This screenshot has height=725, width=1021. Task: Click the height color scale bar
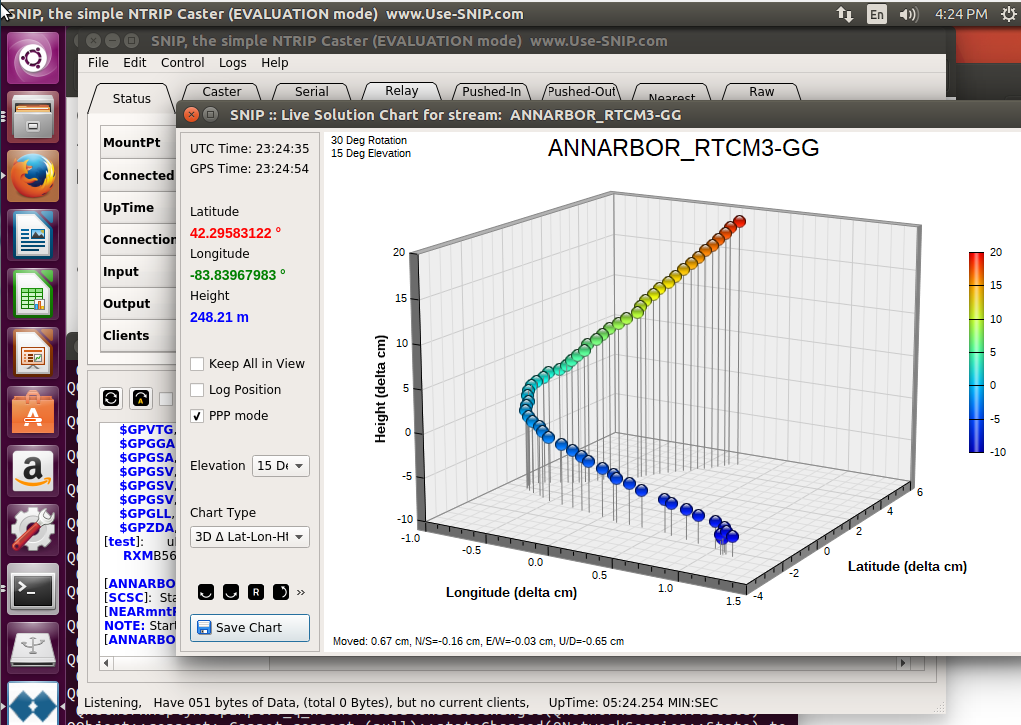click(x=976, y=352)
